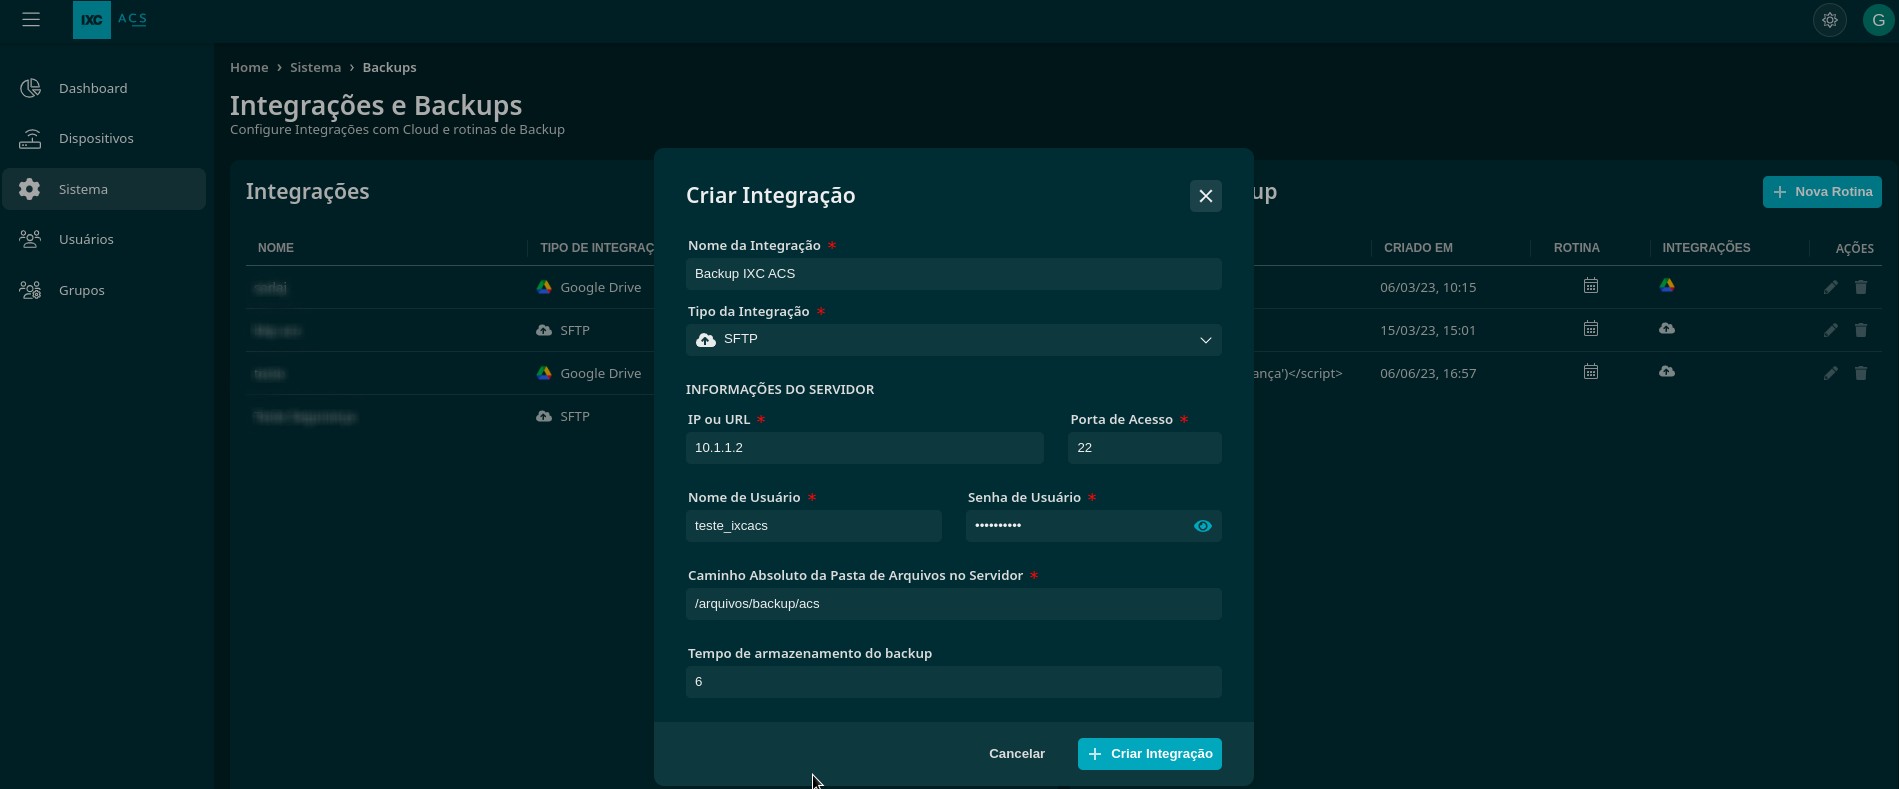The width and height of the screenshot is (1899, 789).
Task: Click Home breadcrumb link
Action: pos(249,67)
